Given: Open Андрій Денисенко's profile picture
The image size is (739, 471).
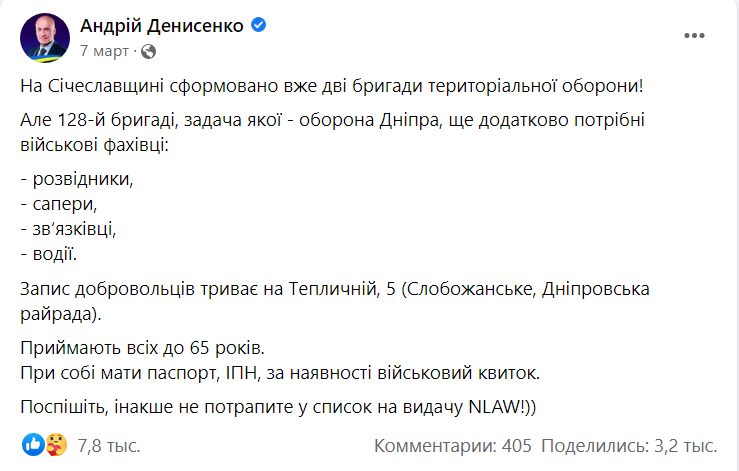Looking at the screenshot, I should [x=45, y=38].
